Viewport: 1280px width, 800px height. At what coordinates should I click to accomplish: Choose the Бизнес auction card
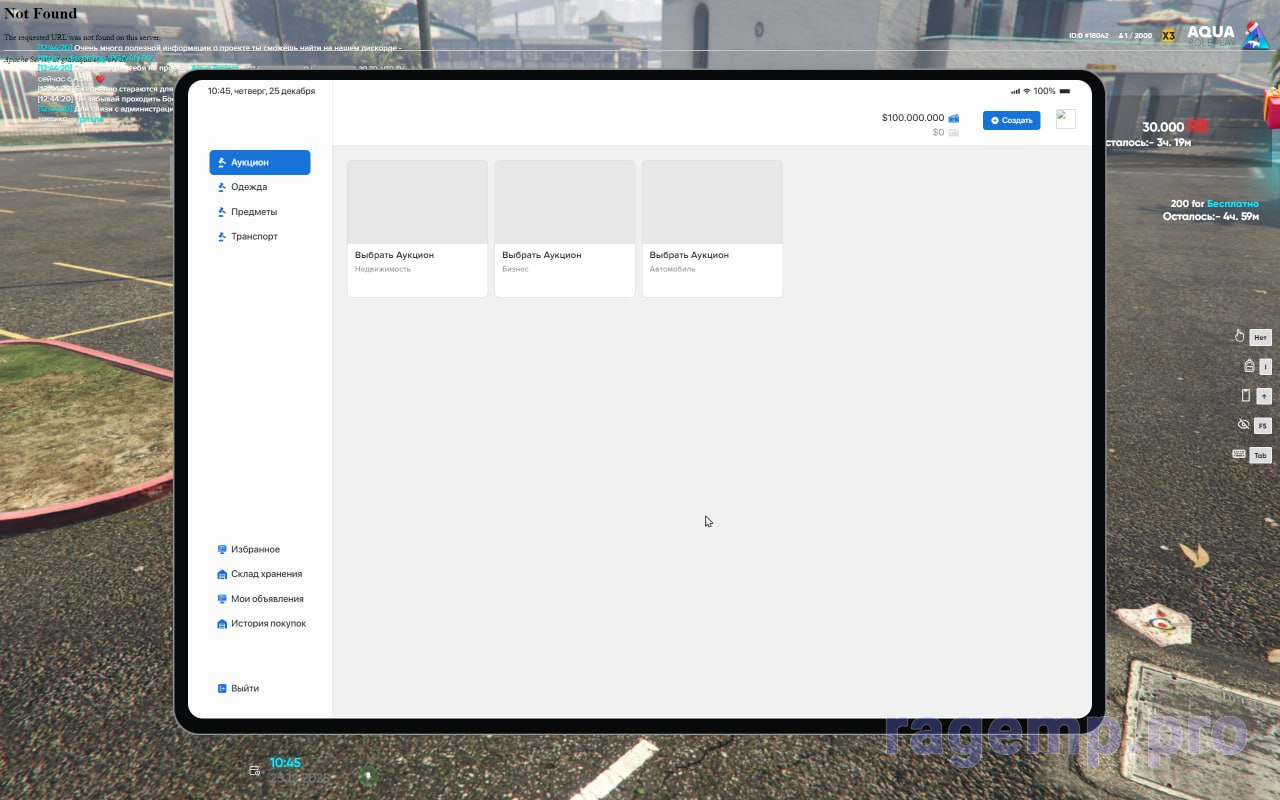coord(564,228)
